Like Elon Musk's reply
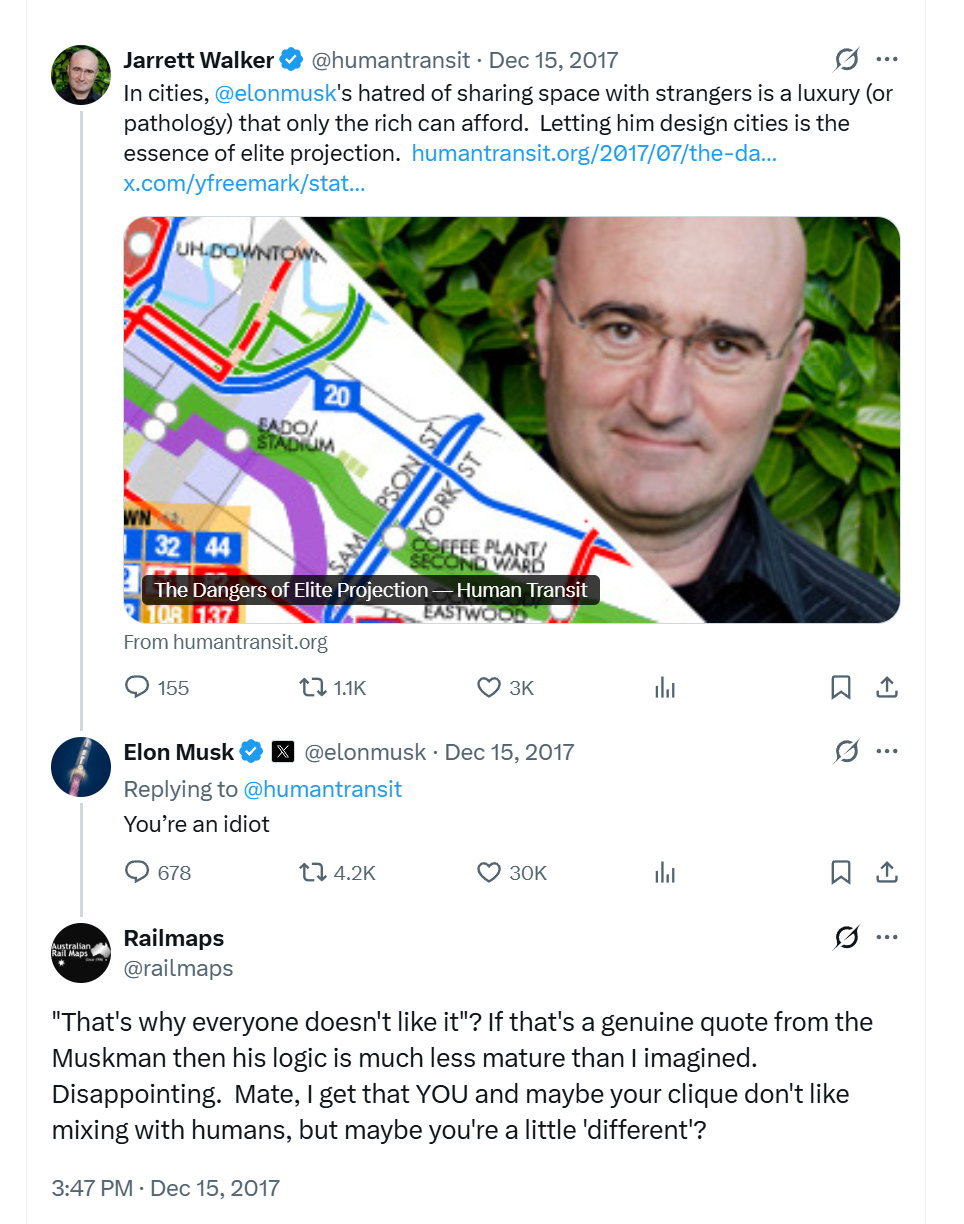964x1224 pixels. [x=488, y=872]
